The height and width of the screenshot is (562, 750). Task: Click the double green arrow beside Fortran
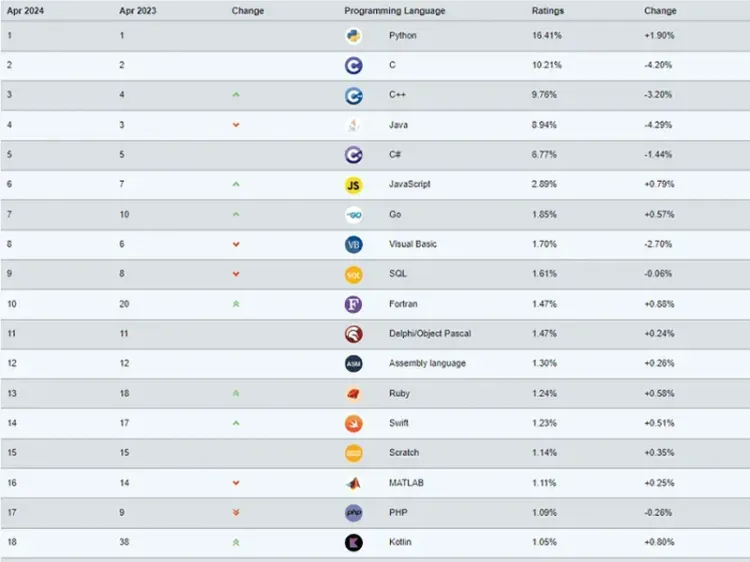click(x=236, y=304)
